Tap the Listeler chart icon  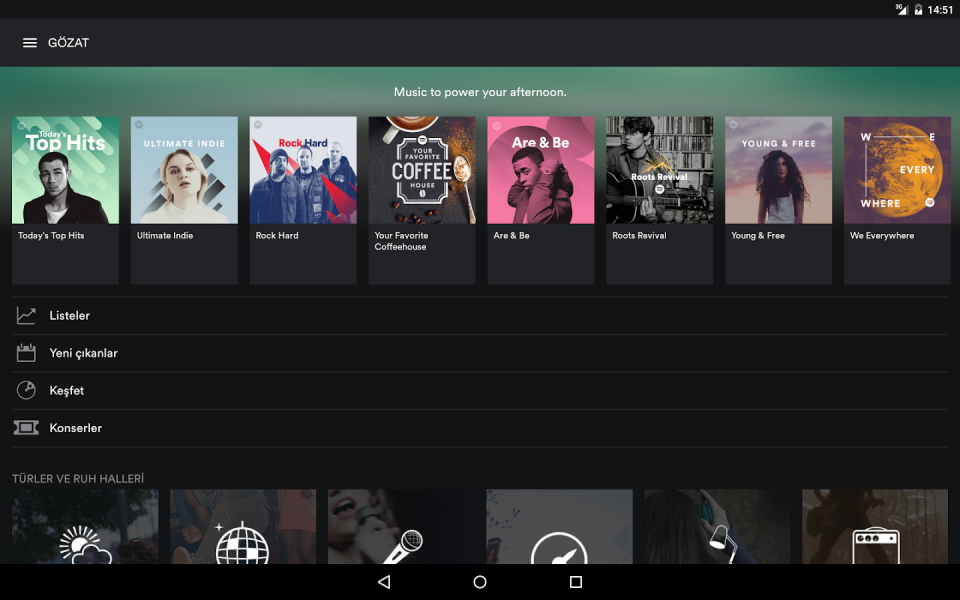coord(26,316)
